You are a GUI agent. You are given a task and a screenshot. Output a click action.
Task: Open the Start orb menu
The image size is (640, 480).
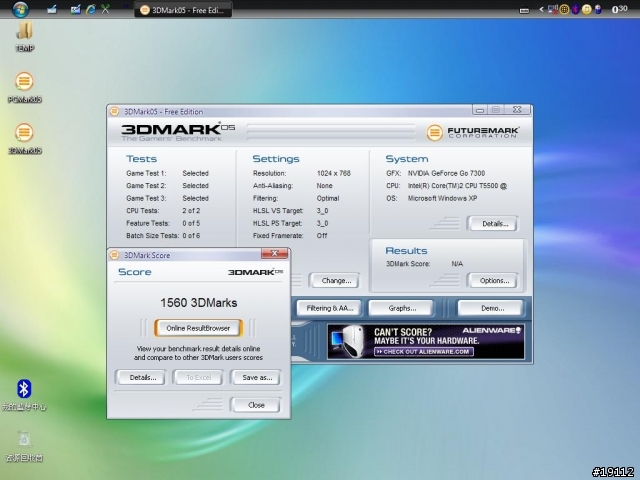pyautogui.click(x=20, y=9)
